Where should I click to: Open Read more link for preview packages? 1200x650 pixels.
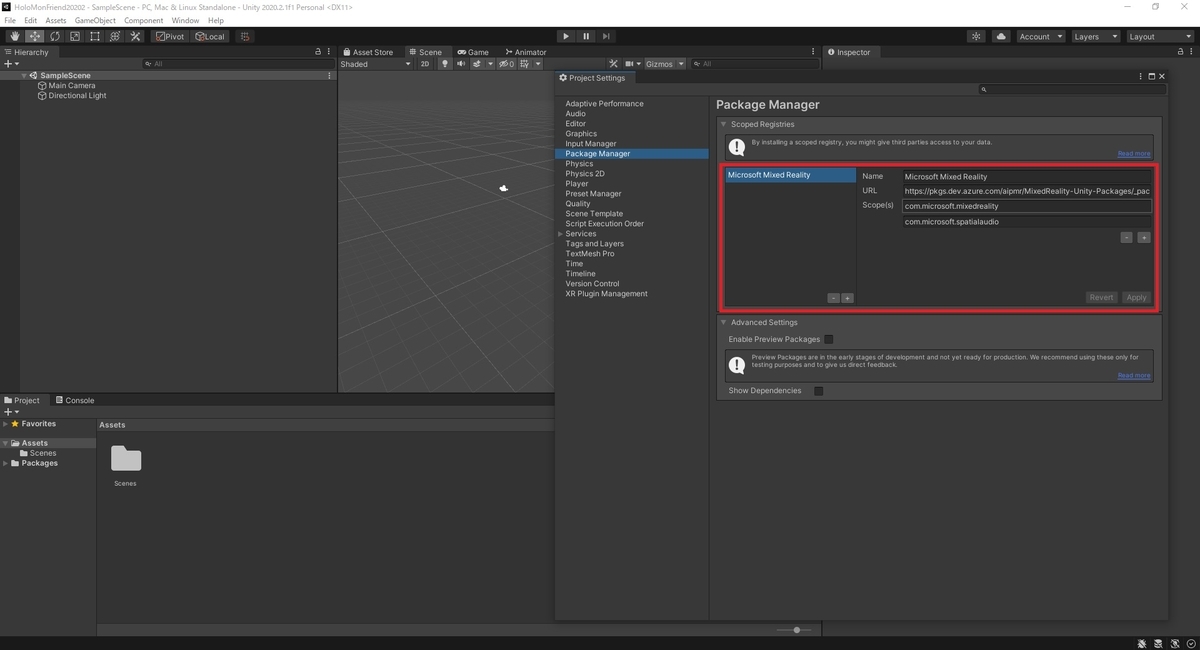[x=1134, y=375]
